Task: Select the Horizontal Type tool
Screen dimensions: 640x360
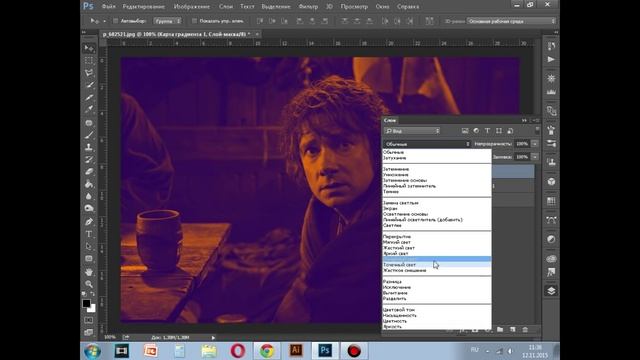Action: pos(89,234)
